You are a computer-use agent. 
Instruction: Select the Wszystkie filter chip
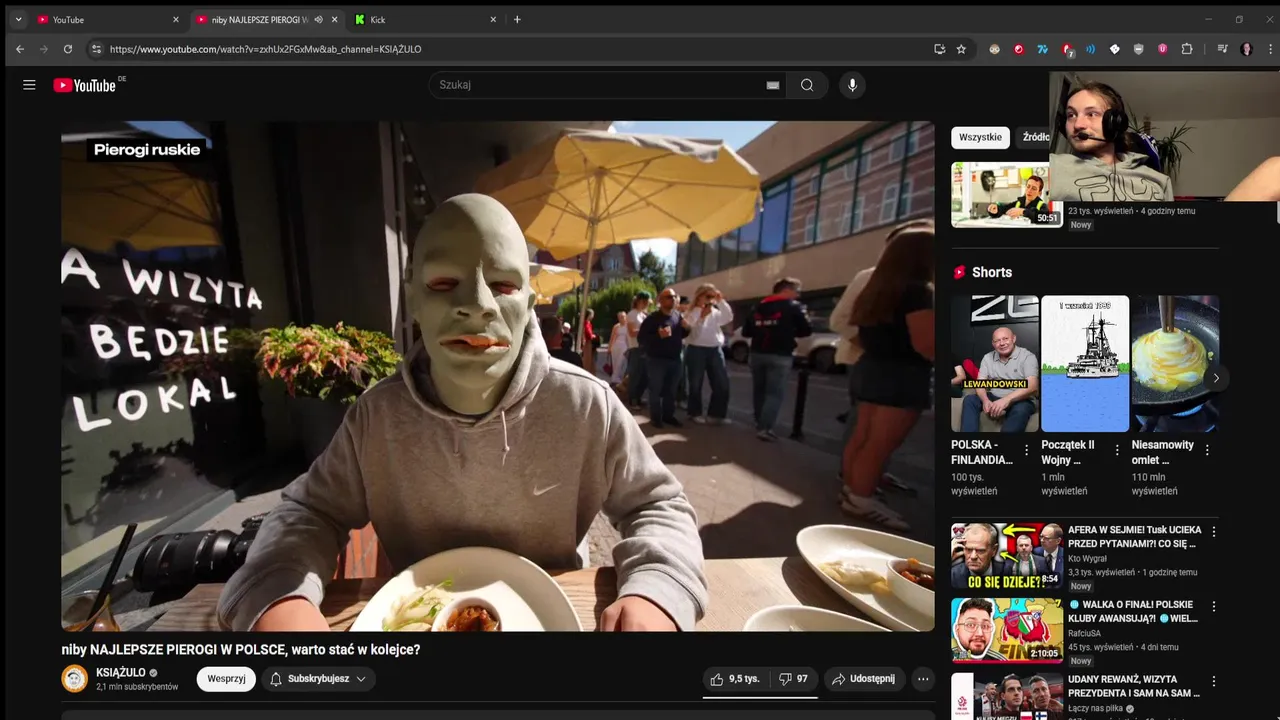tap(980, 137)
